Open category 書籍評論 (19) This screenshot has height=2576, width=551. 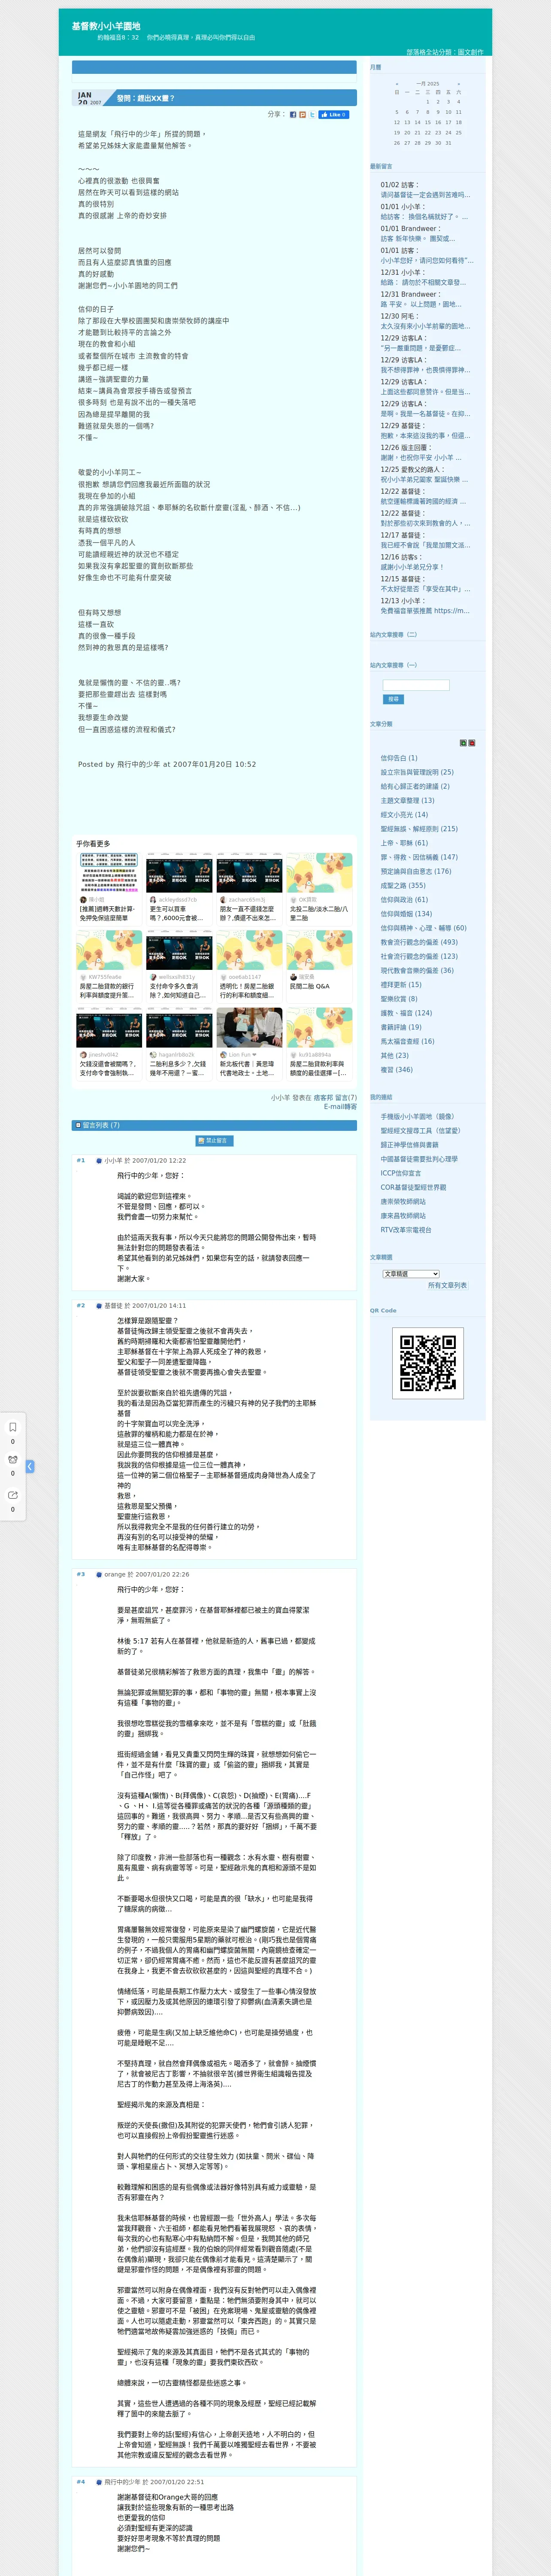(401, 1027)
